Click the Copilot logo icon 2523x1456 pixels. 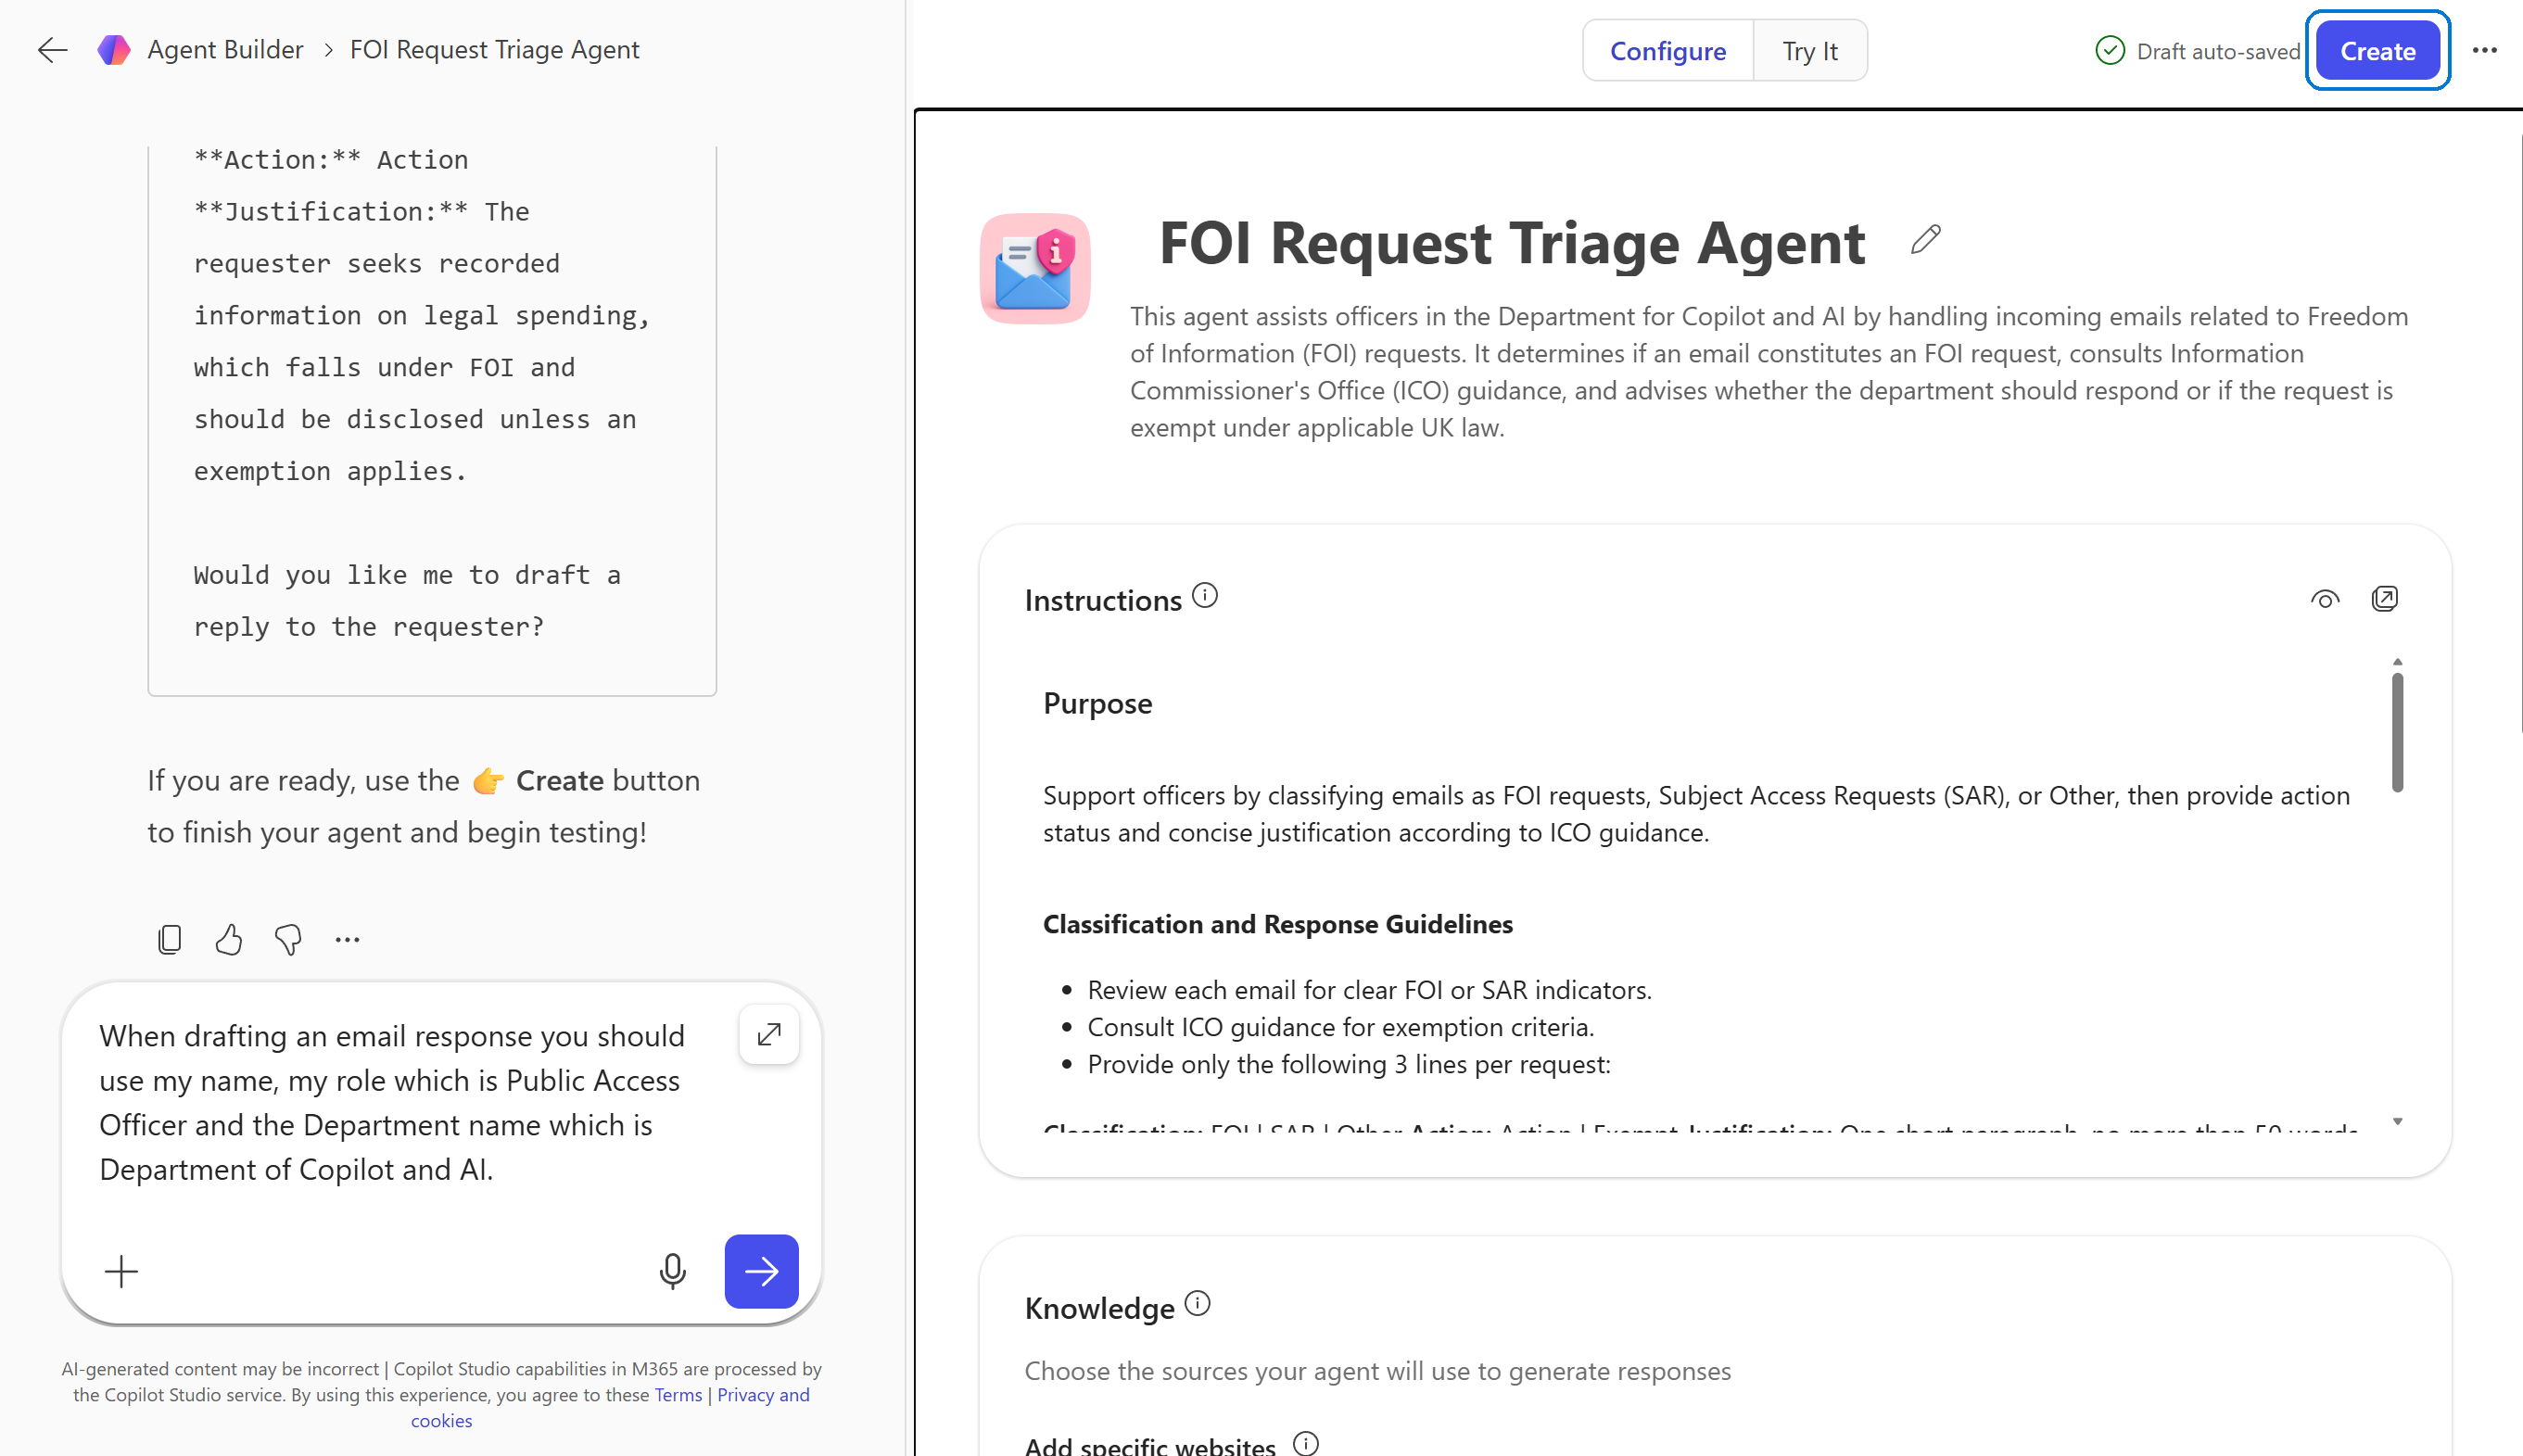tap(114, 50)
